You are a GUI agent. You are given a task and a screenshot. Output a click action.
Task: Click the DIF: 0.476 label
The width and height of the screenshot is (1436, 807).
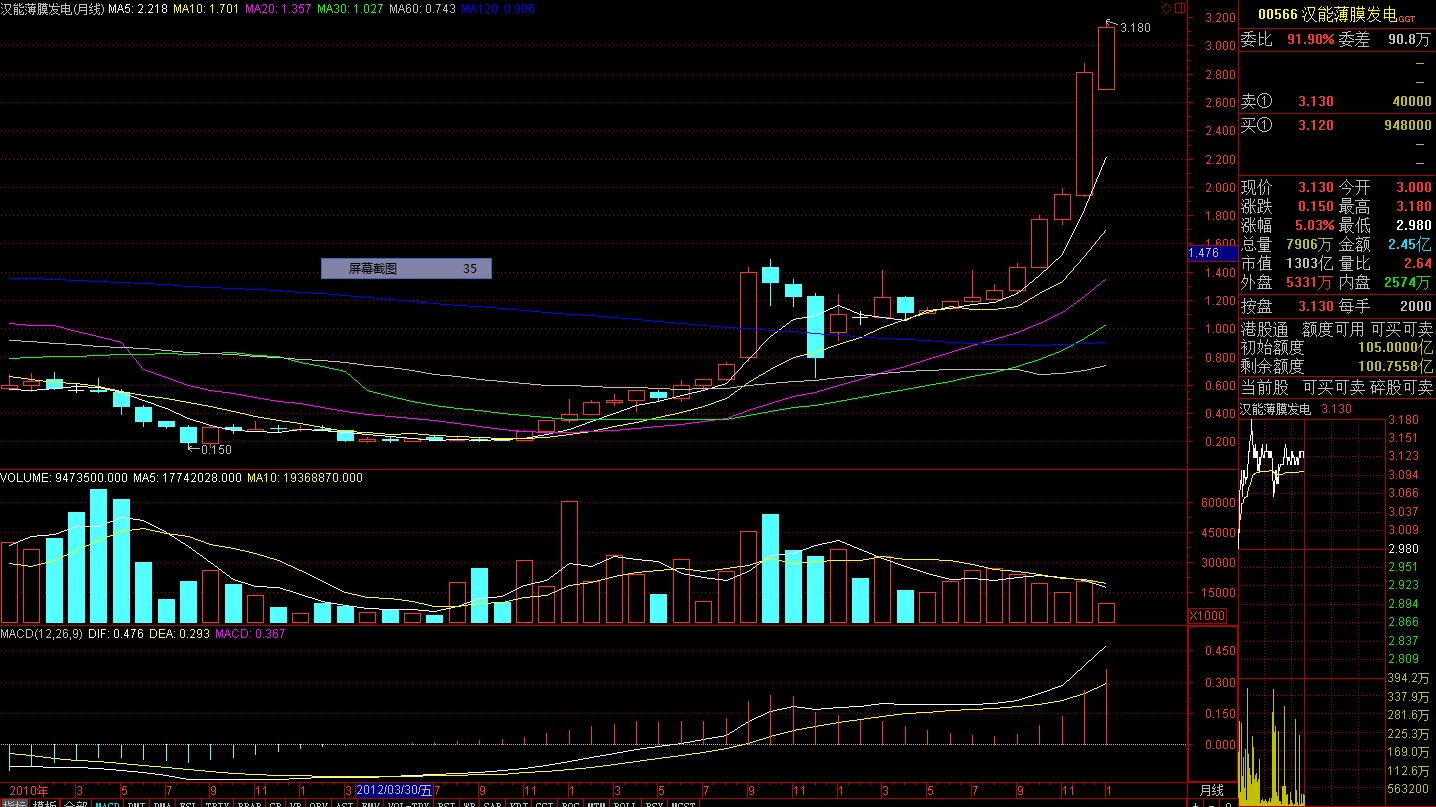(115, 634)
